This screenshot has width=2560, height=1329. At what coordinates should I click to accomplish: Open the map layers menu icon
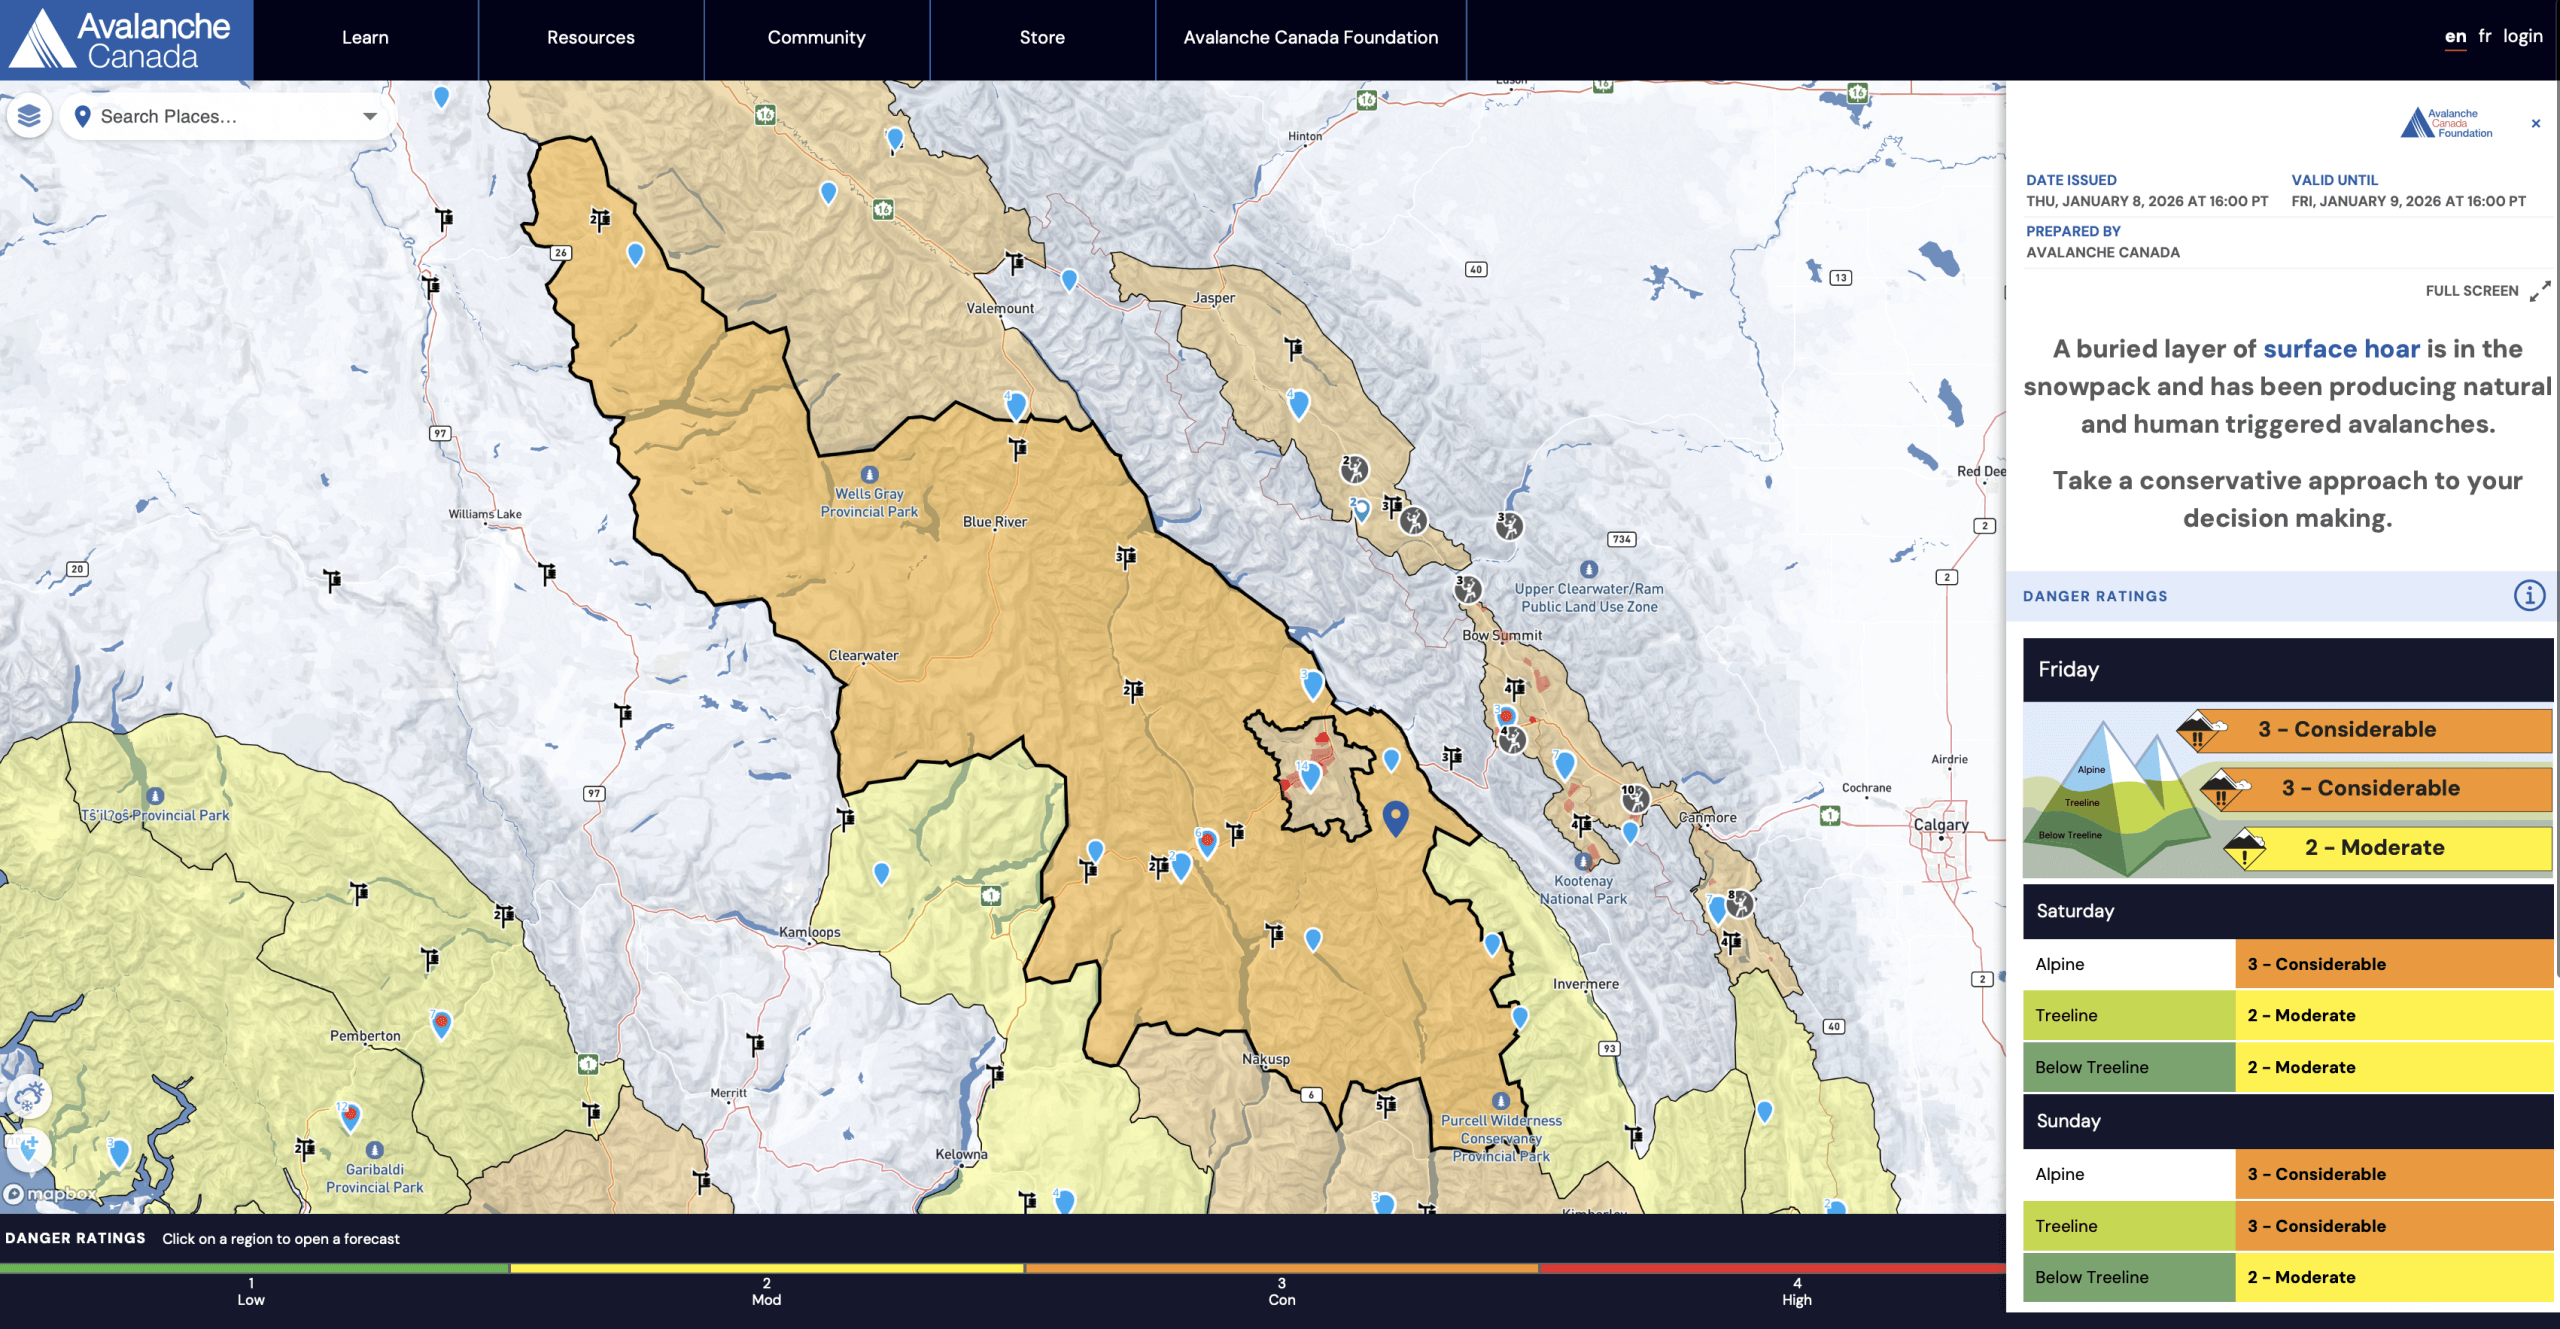[29, 116]
